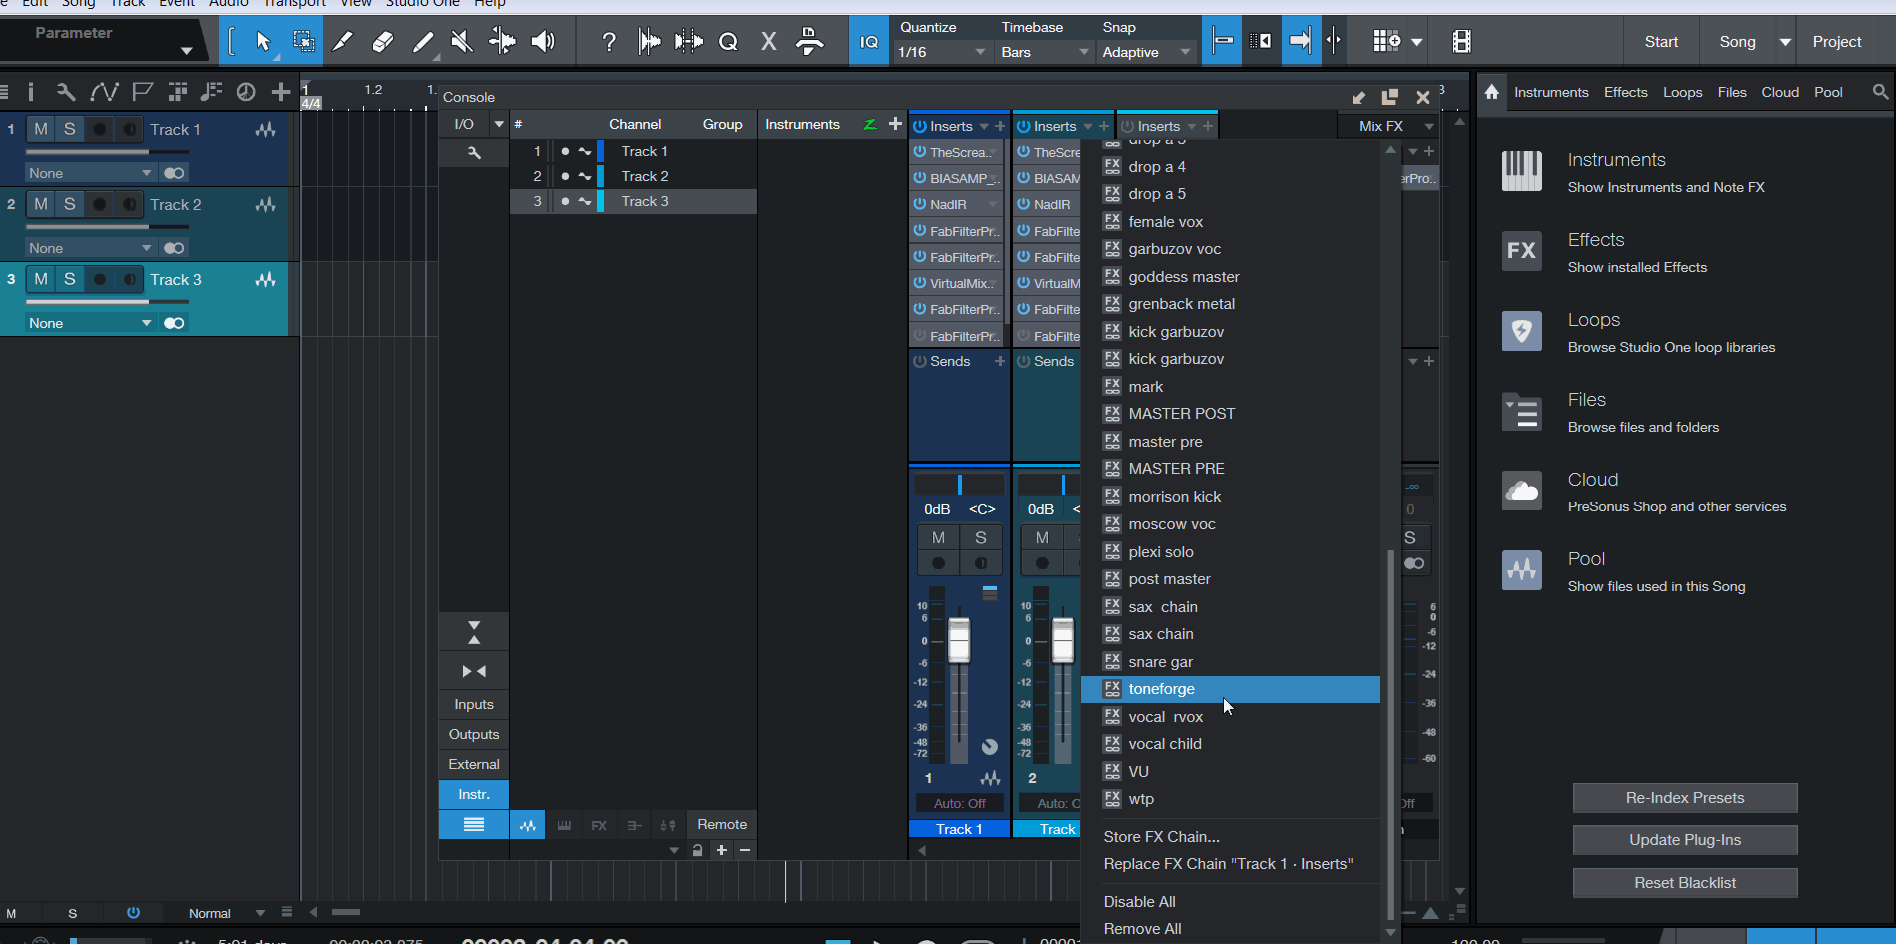Image resolution: width=1896 pixels, height=944 pixels.
Task: Open the Timebase Bars dropdown
Action: tap(1045, 52)
